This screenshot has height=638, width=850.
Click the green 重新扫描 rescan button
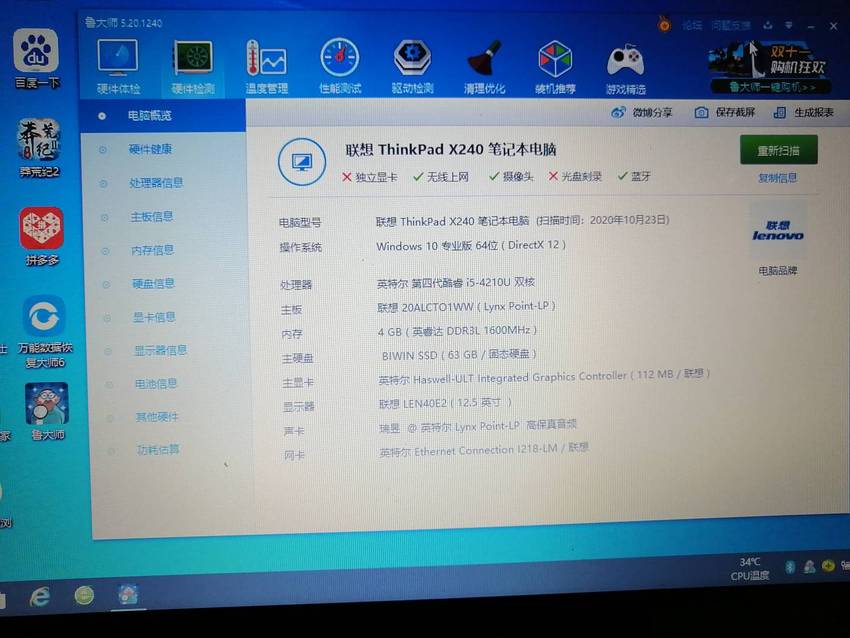778,150
